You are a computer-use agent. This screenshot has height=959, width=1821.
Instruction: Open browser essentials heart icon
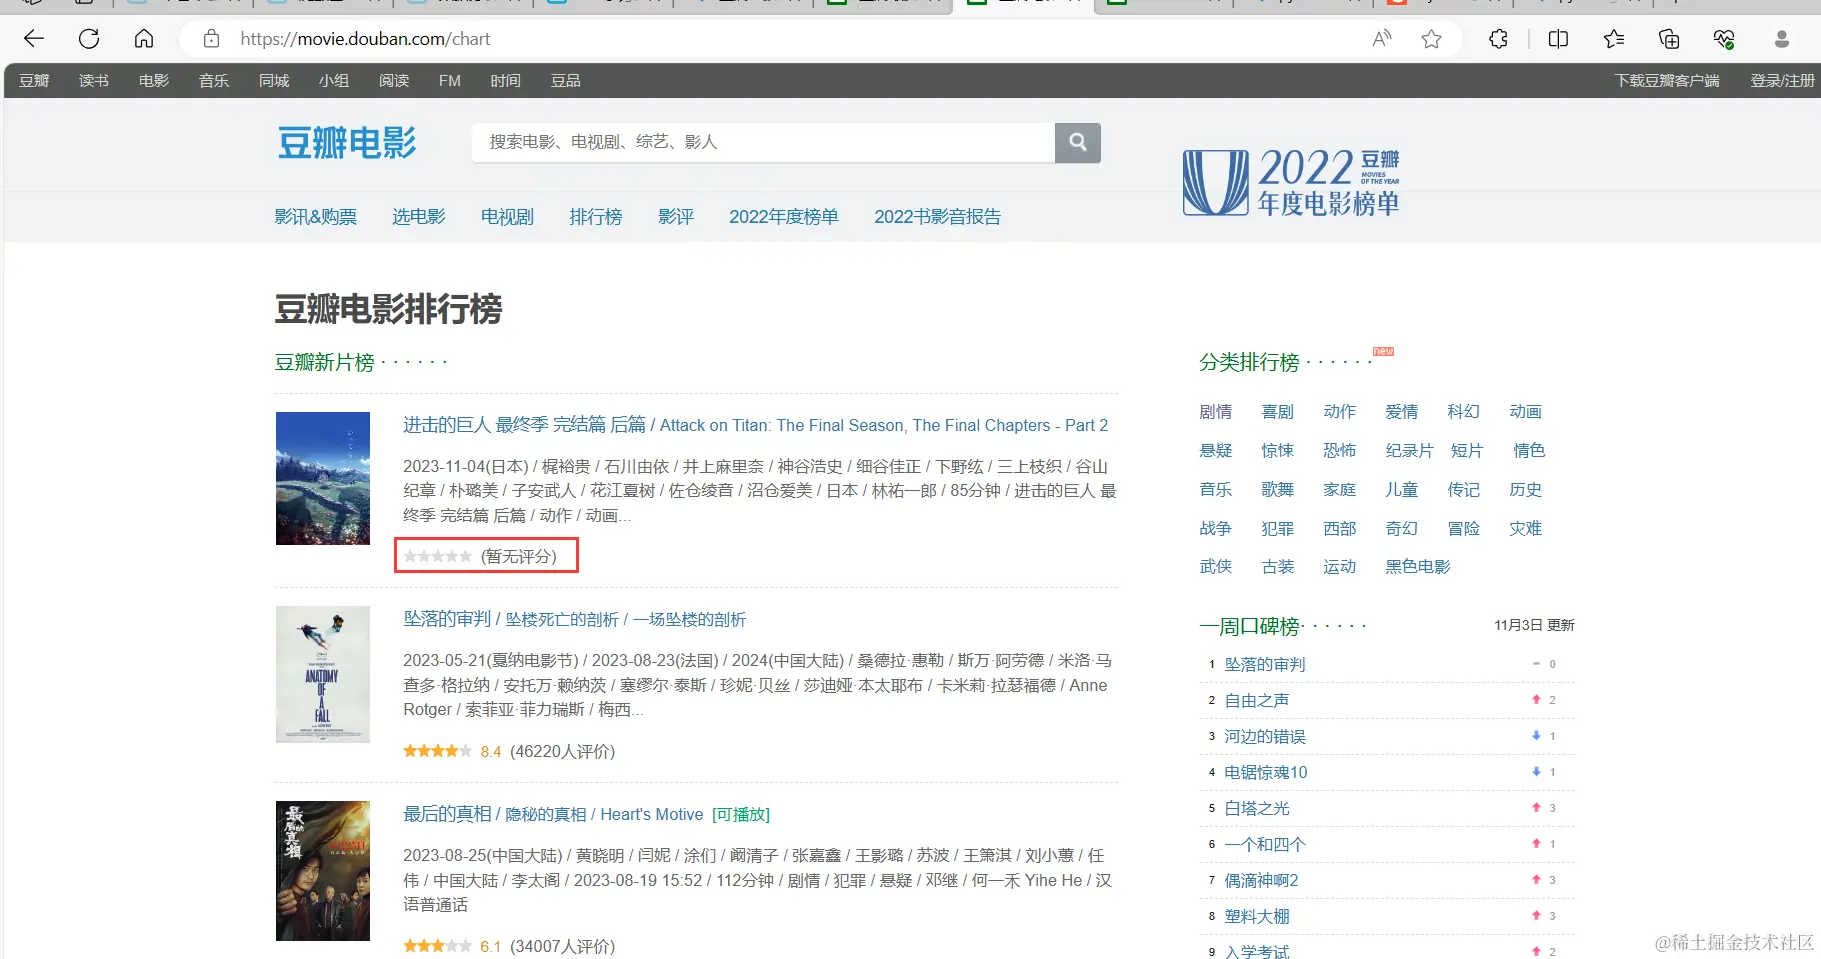click(x=1724, y=39)
